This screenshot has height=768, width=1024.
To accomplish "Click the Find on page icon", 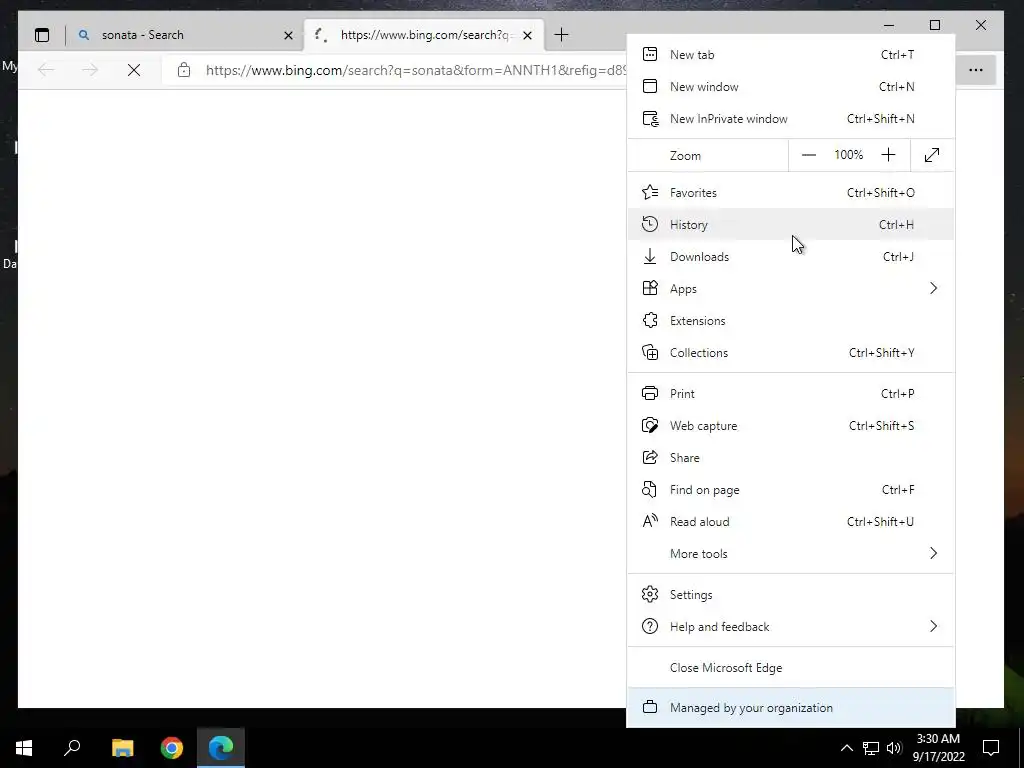I will pyautogui.click(x=650, y=489).
